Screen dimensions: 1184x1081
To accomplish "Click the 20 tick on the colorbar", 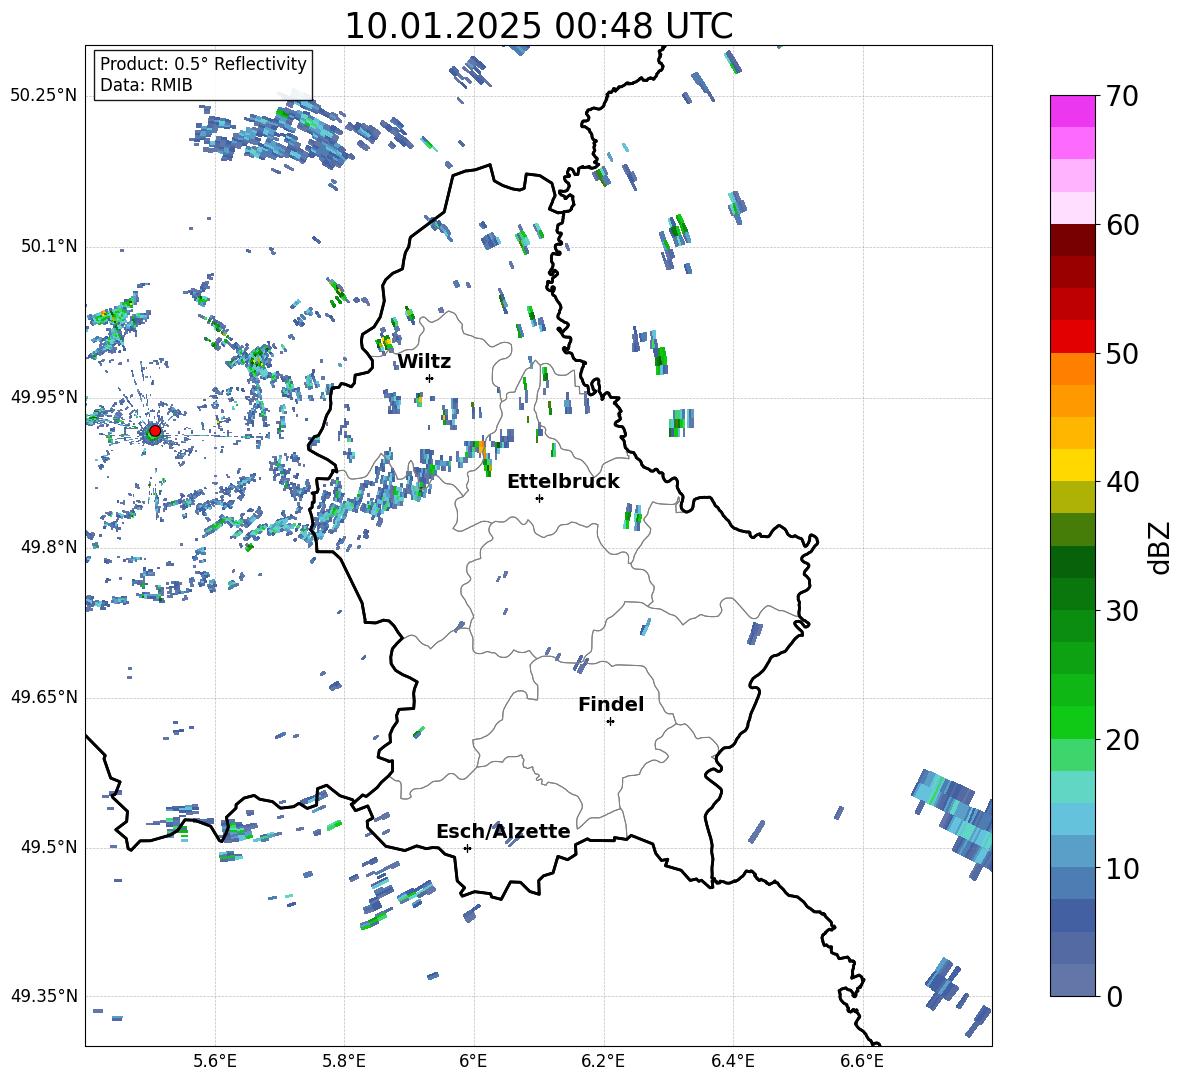I will click(x=1122, y=739).
